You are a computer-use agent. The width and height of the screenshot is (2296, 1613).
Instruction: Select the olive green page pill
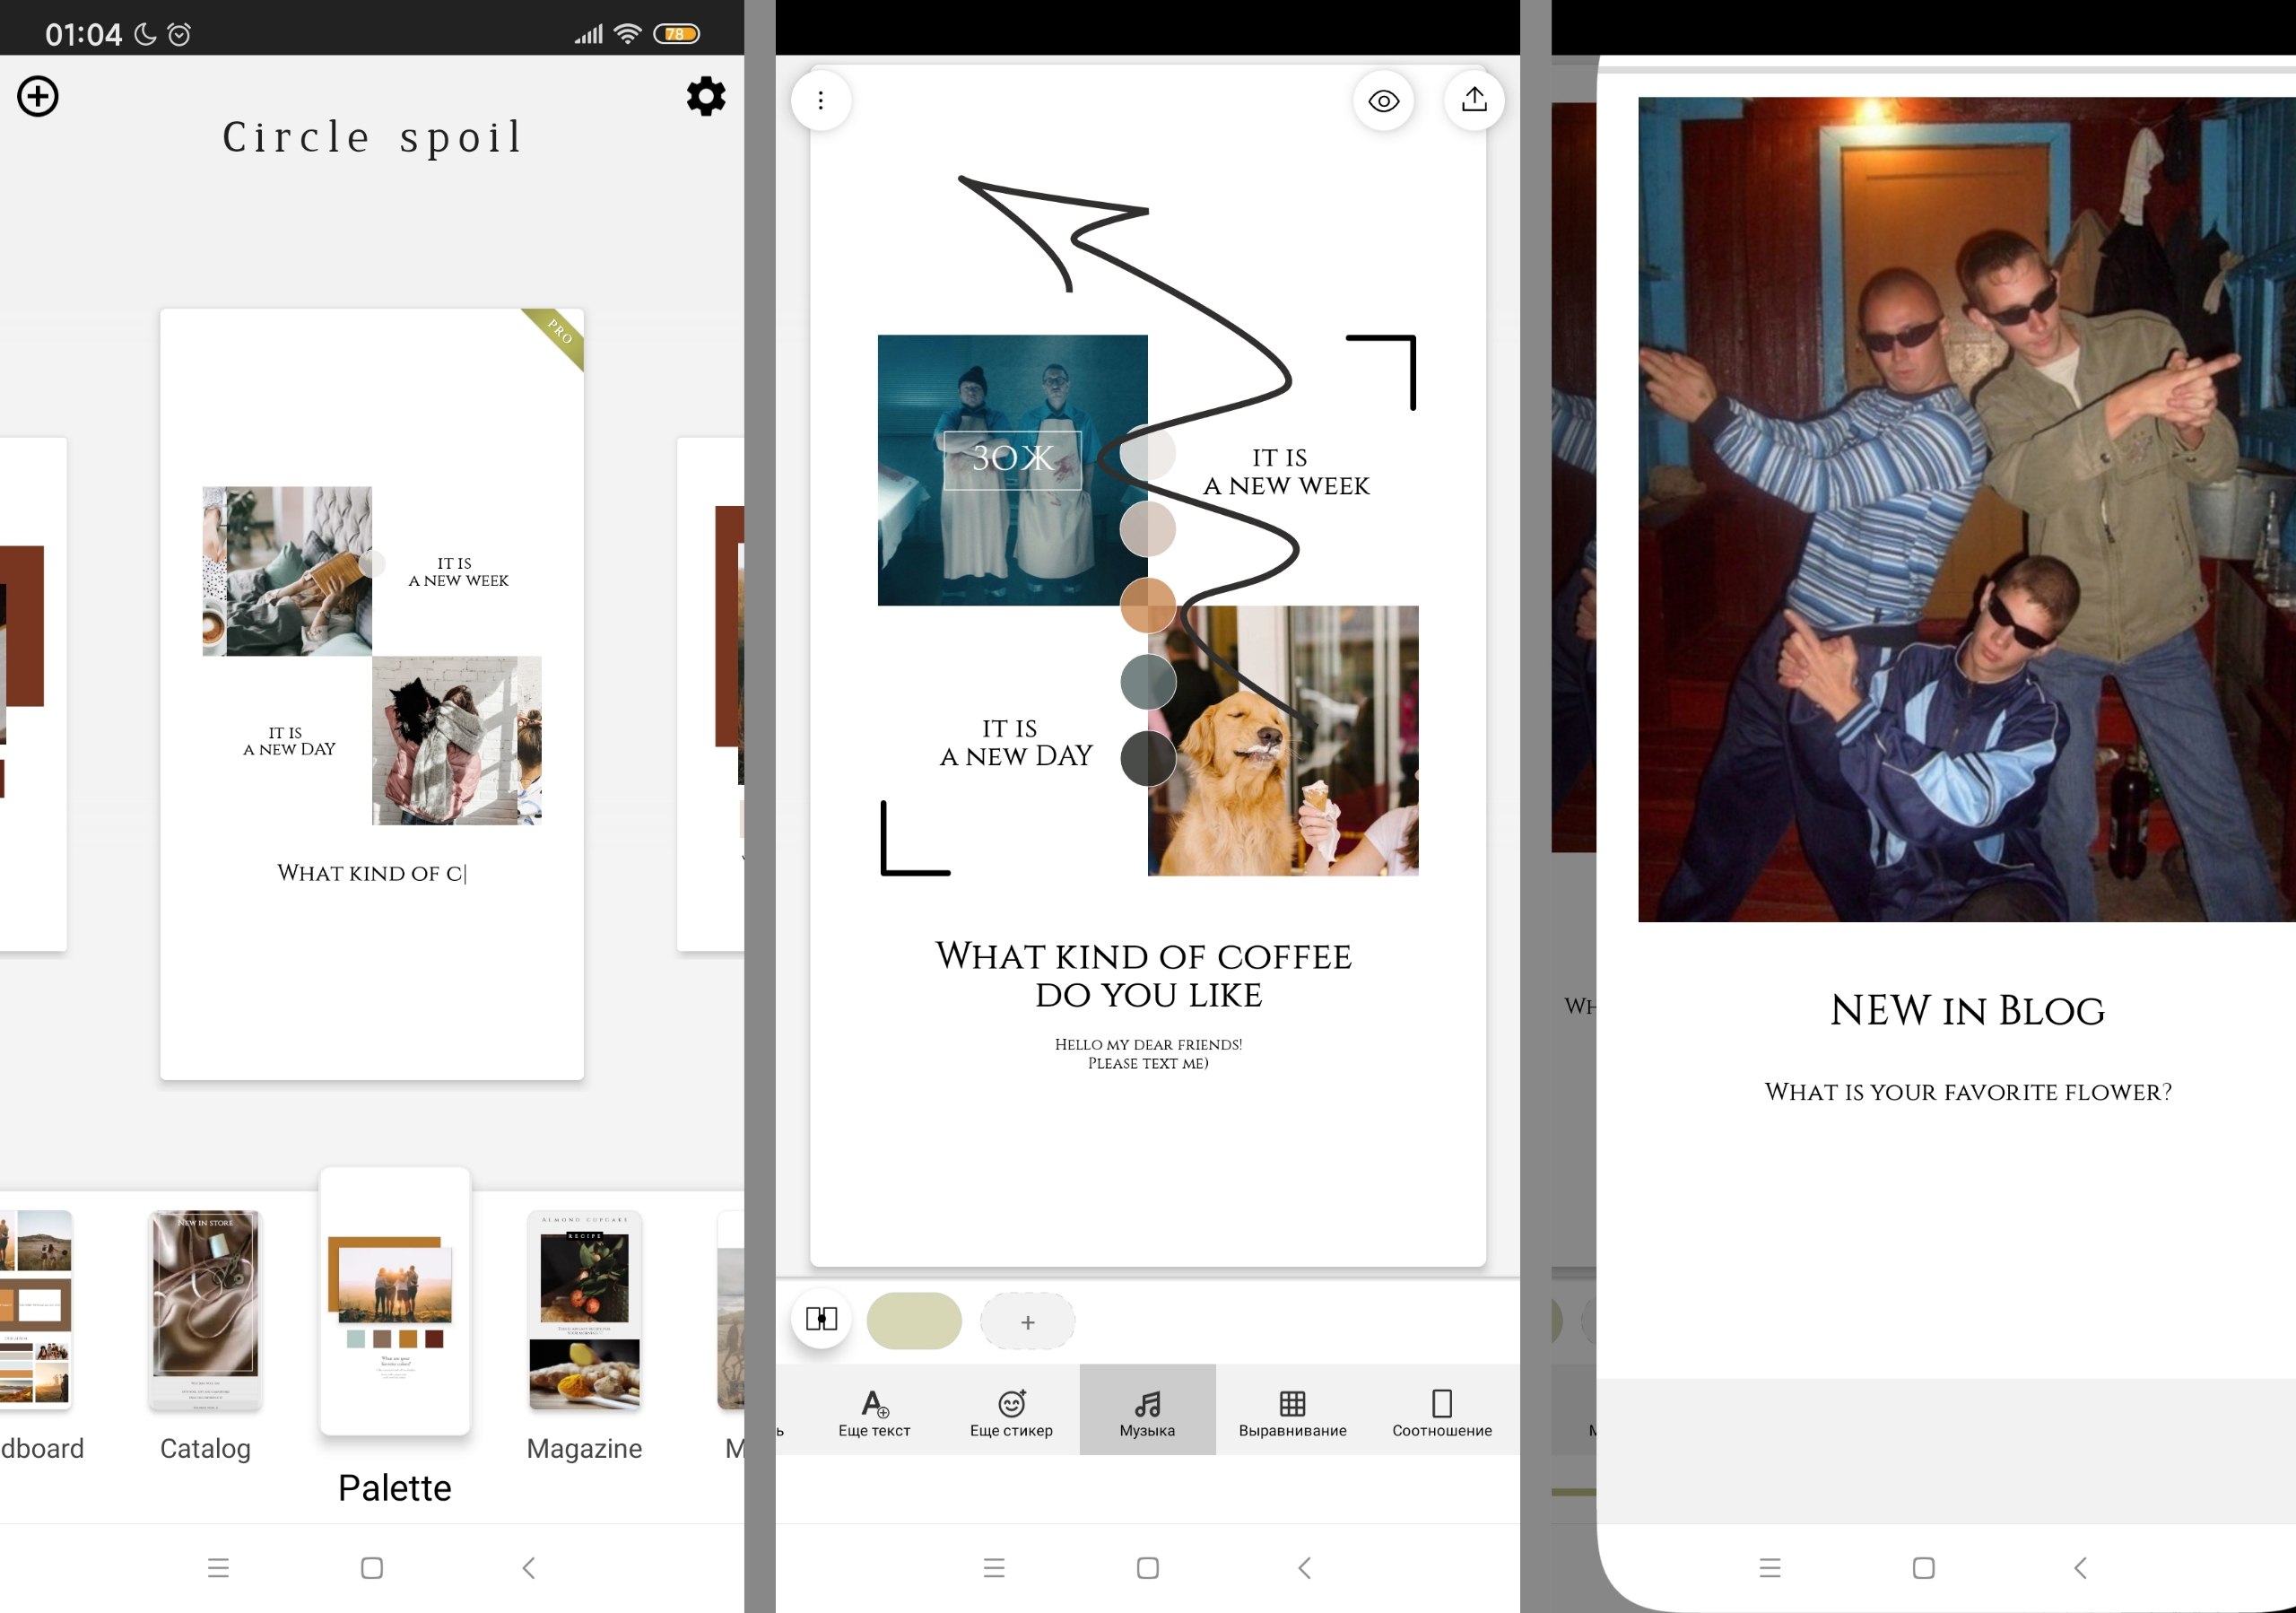pyautogui.click(x=913, y=1321)
